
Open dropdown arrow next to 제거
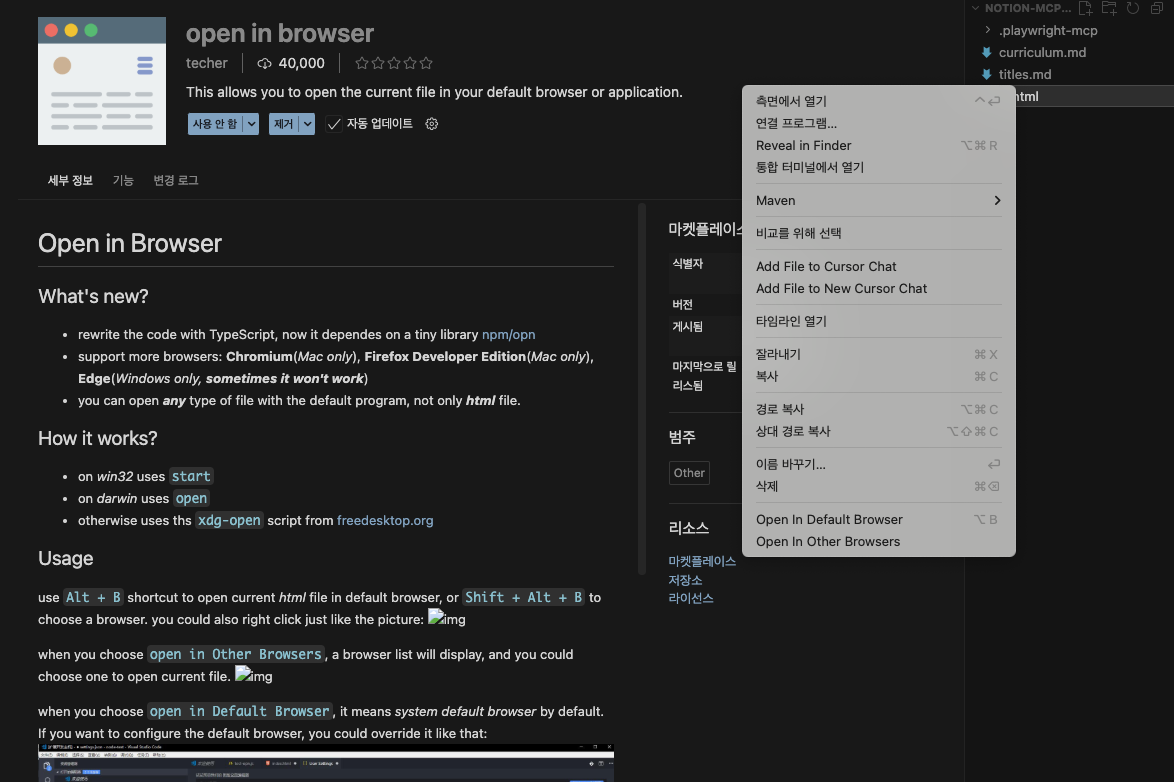[x=307, y=124]
